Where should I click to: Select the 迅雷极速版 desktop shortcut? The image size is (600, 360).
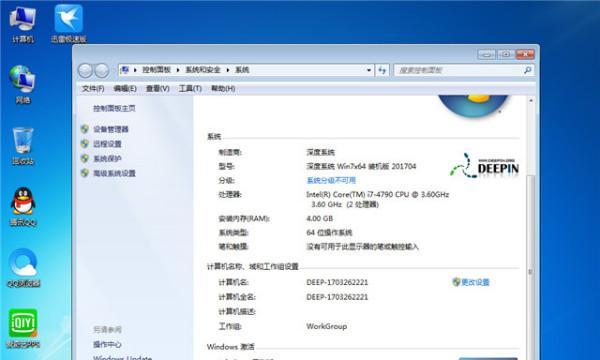[68, 24]
